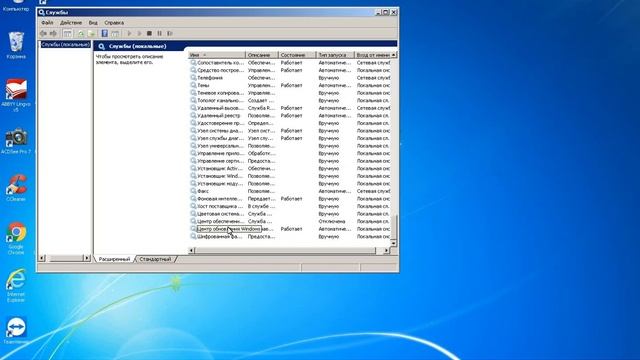The width and height of the screenshot is (640, 360).
Task: Open the Действие menu
Action: pos(71,23)
